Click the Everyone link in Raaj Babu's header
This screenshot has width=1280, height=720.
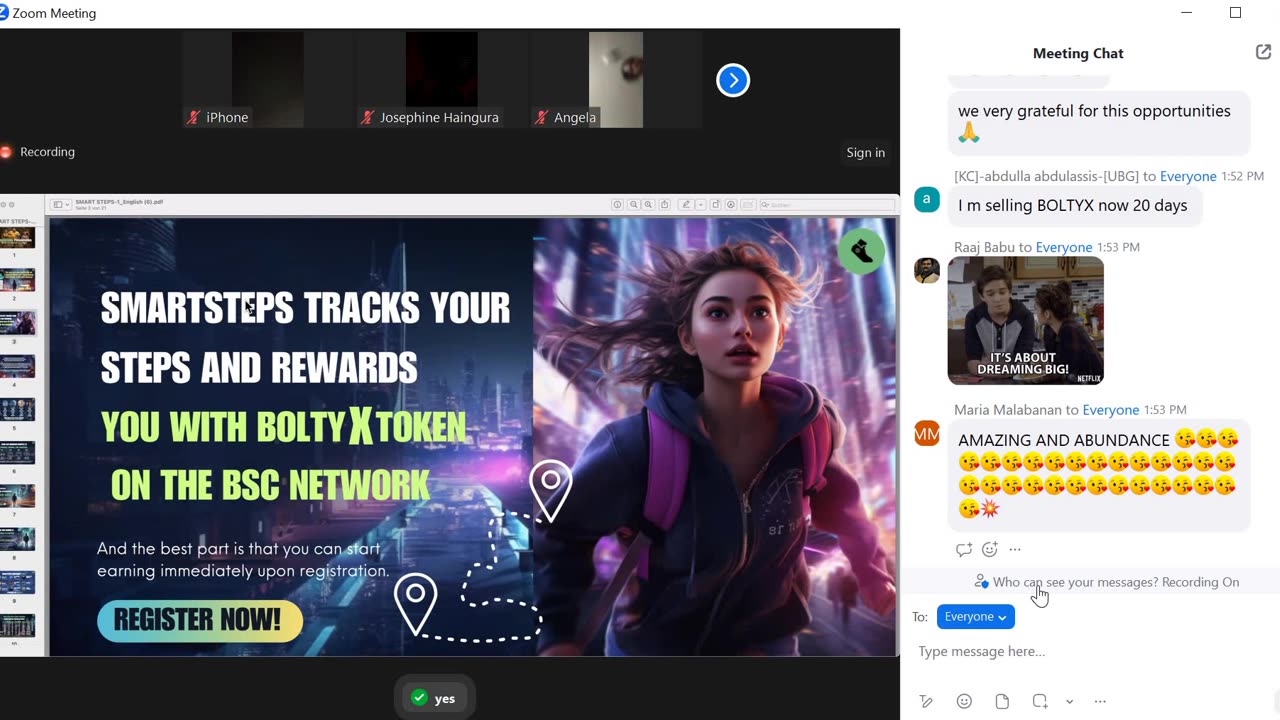(x=1064, y=247)
